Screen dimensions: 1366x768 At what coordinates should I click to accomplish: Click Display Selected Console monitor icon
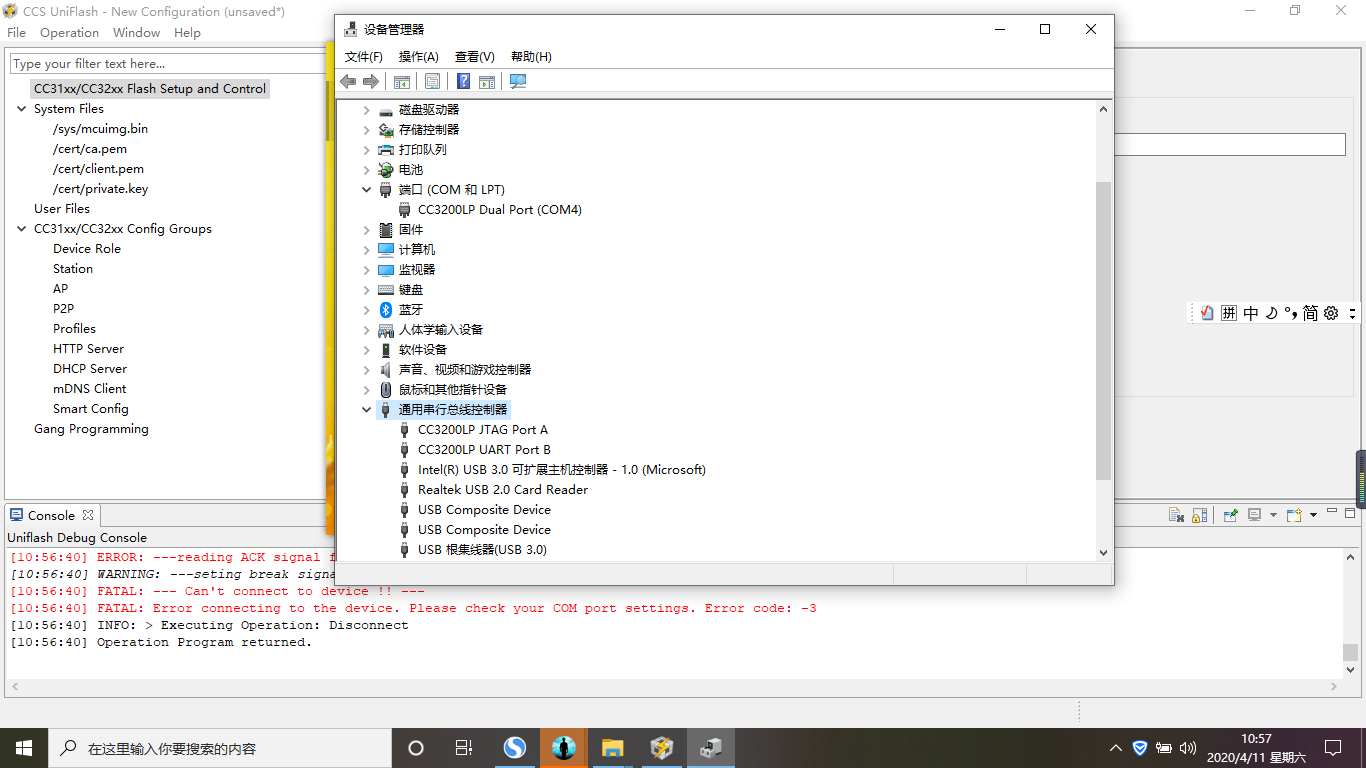(x=1254, y=515)
